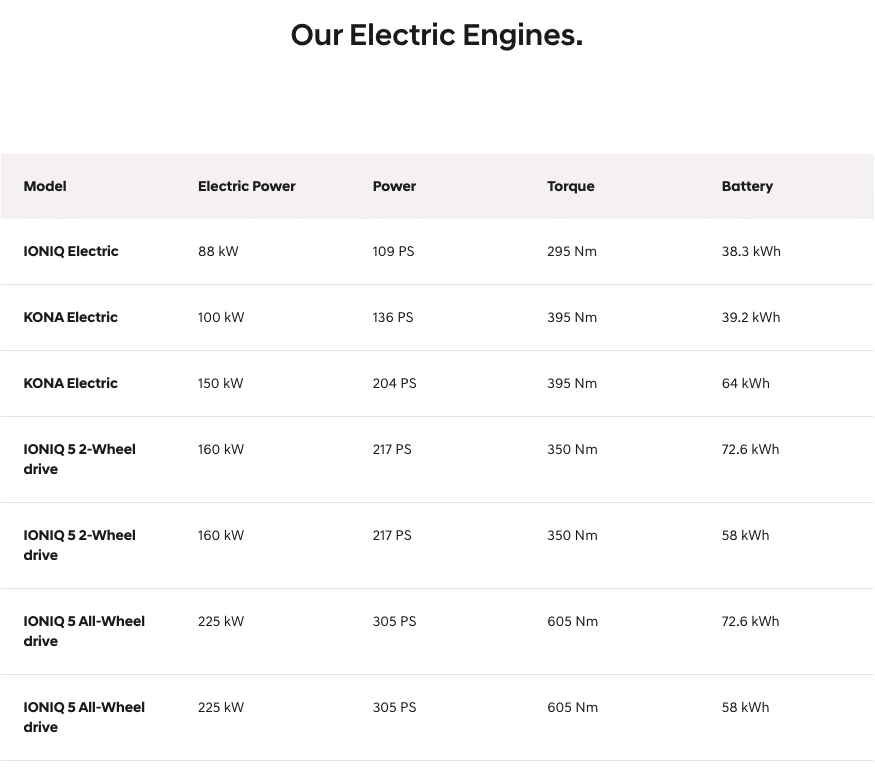Select the 109 PS power value
Image resolution: width=875 pixels, height=771 pixels.
coord(393,252)
